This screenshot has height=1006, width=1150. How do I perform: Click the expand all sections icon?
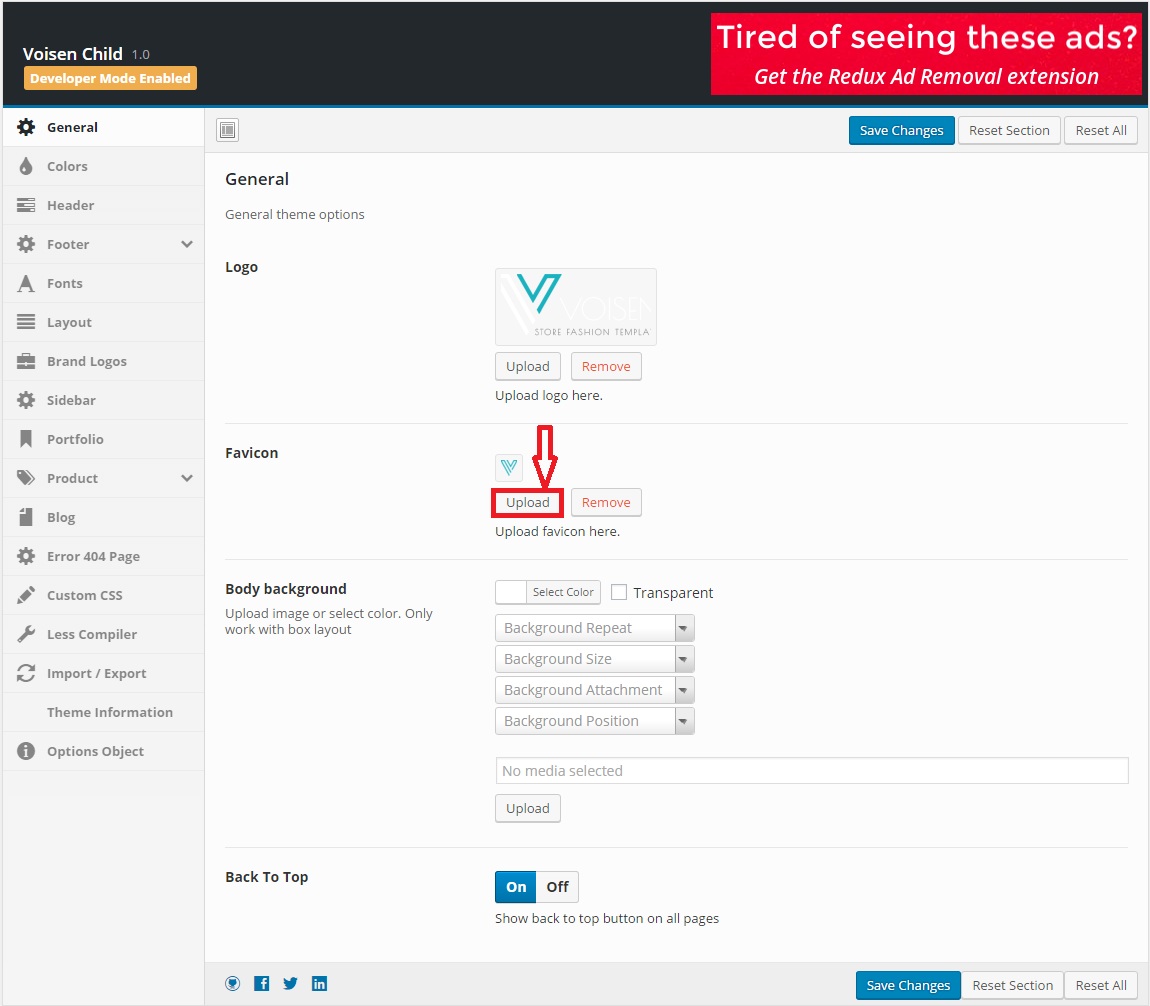(x=227, y=130)
